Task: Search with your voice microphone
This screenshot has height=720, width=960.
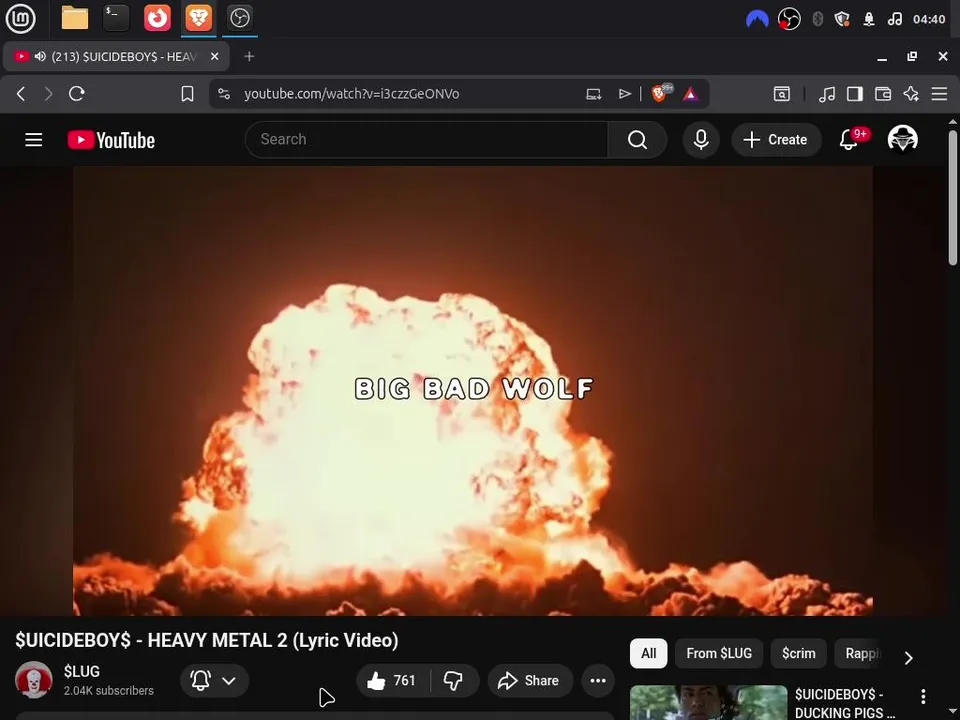Action: click(x=701, y=140)
